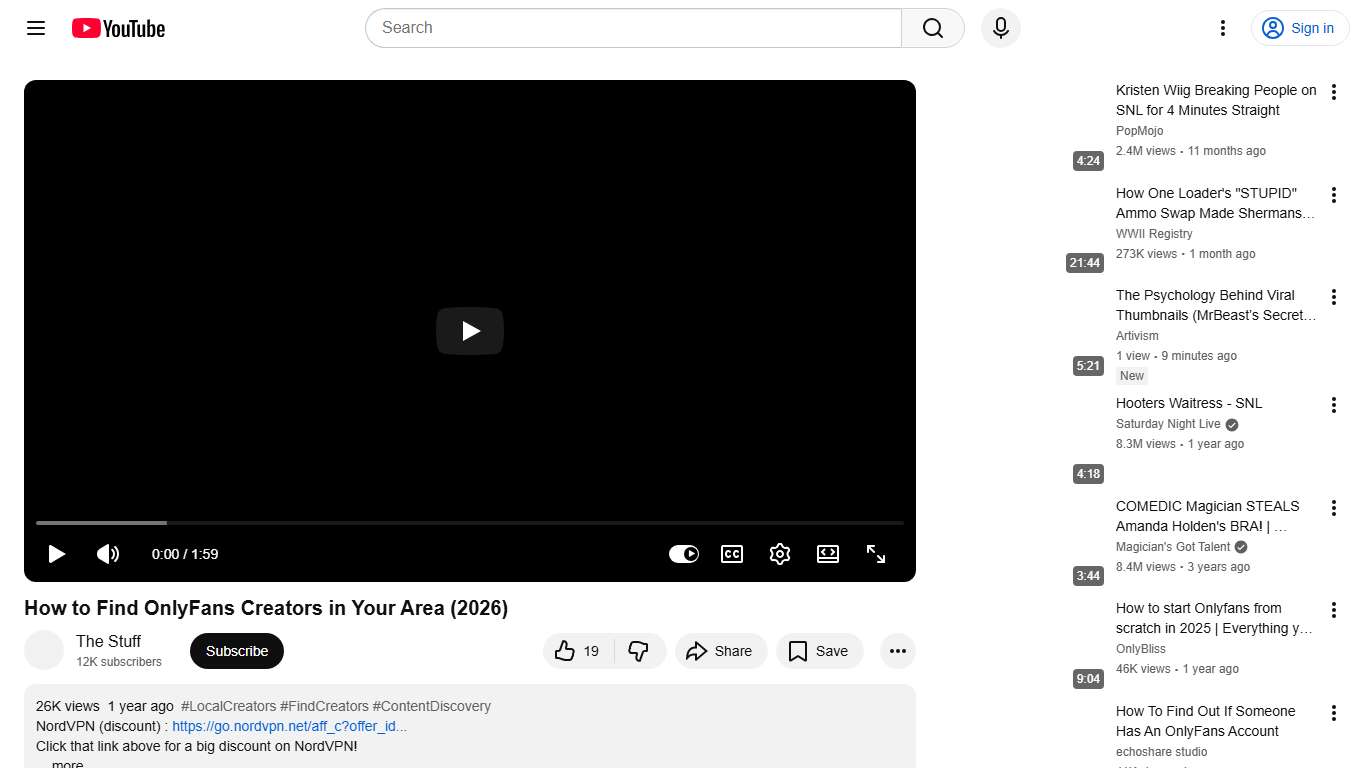Subscribe to The Stuff channel
Screen dimensions: 1366x768
point(236,651)
